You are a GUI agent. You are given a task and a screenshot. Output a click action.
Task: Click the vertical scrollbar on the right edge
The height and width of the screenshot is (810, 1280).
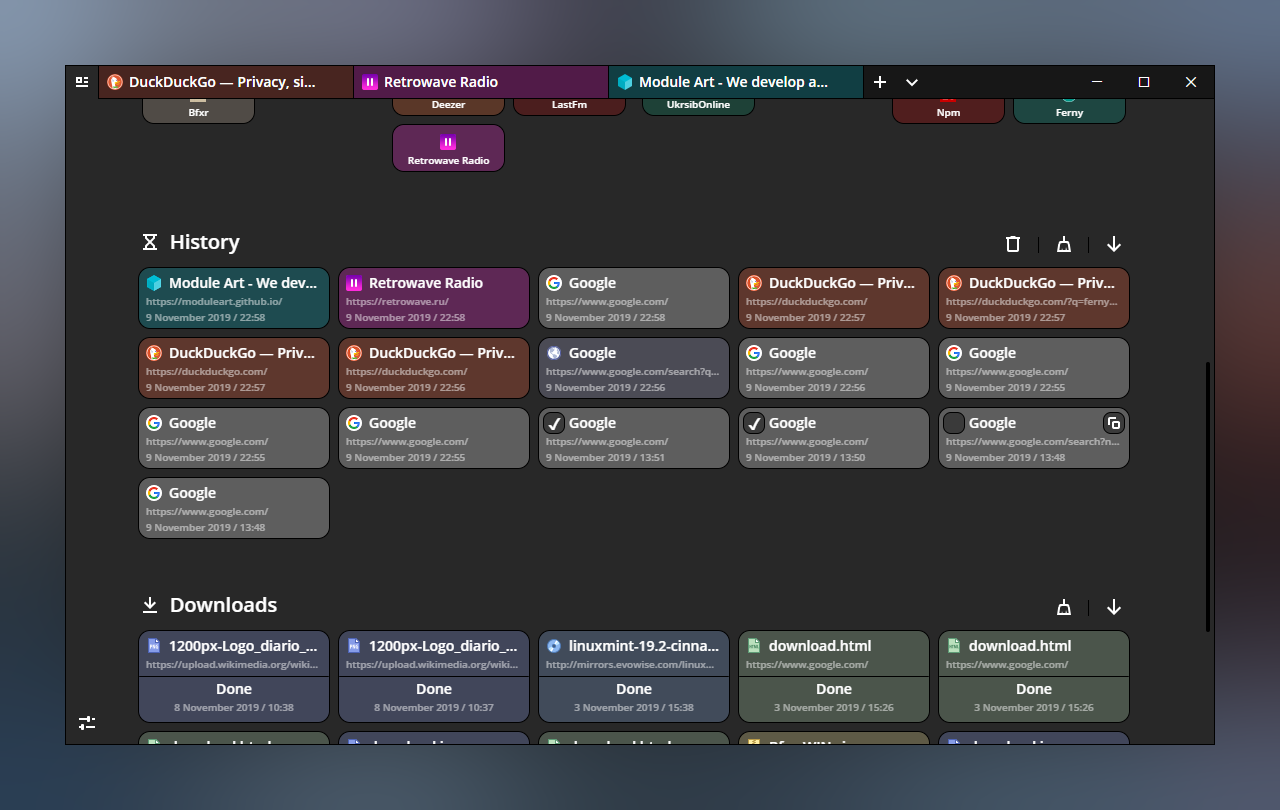(1209, 496)
